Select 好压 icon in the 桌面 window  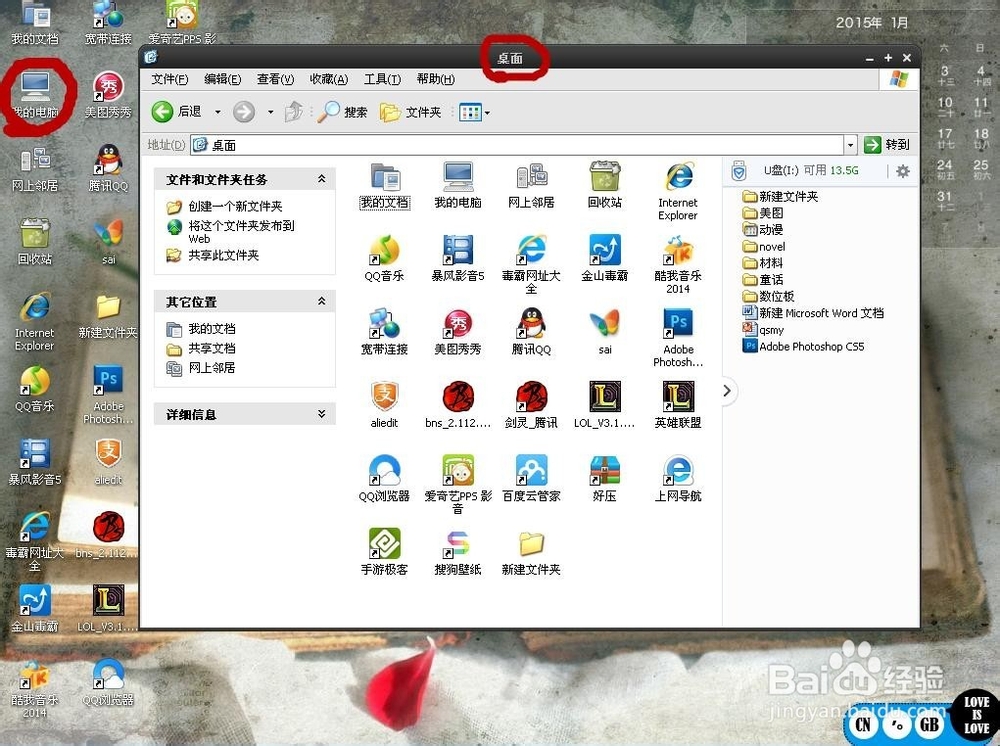point(605,478)
